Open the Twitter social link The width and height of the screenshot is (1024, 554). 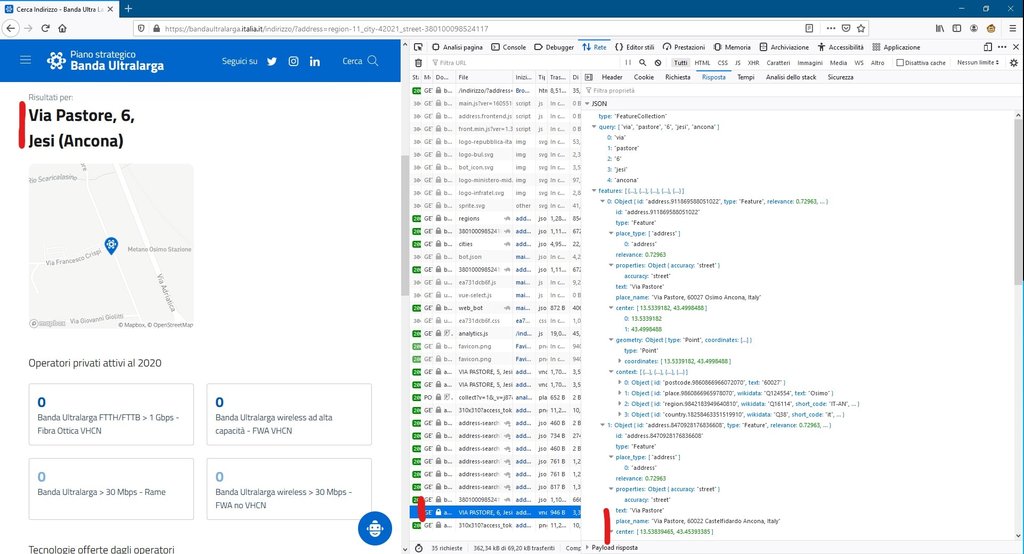pos(271,61)
